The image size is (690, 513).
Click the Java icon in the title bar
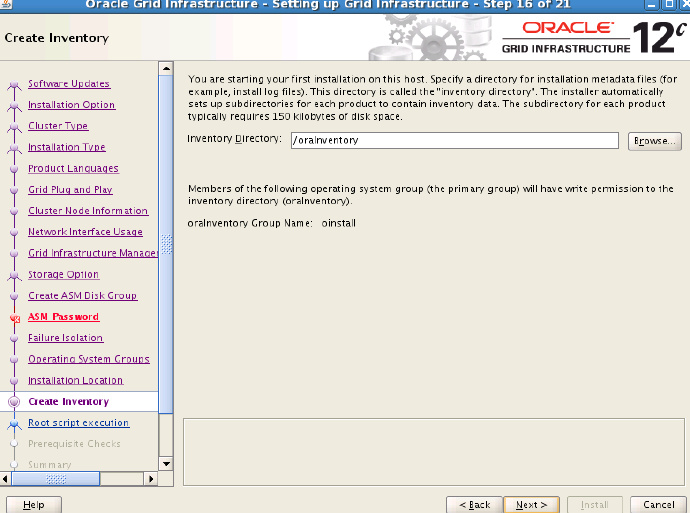pyautogui.click(x=6, y=5)
